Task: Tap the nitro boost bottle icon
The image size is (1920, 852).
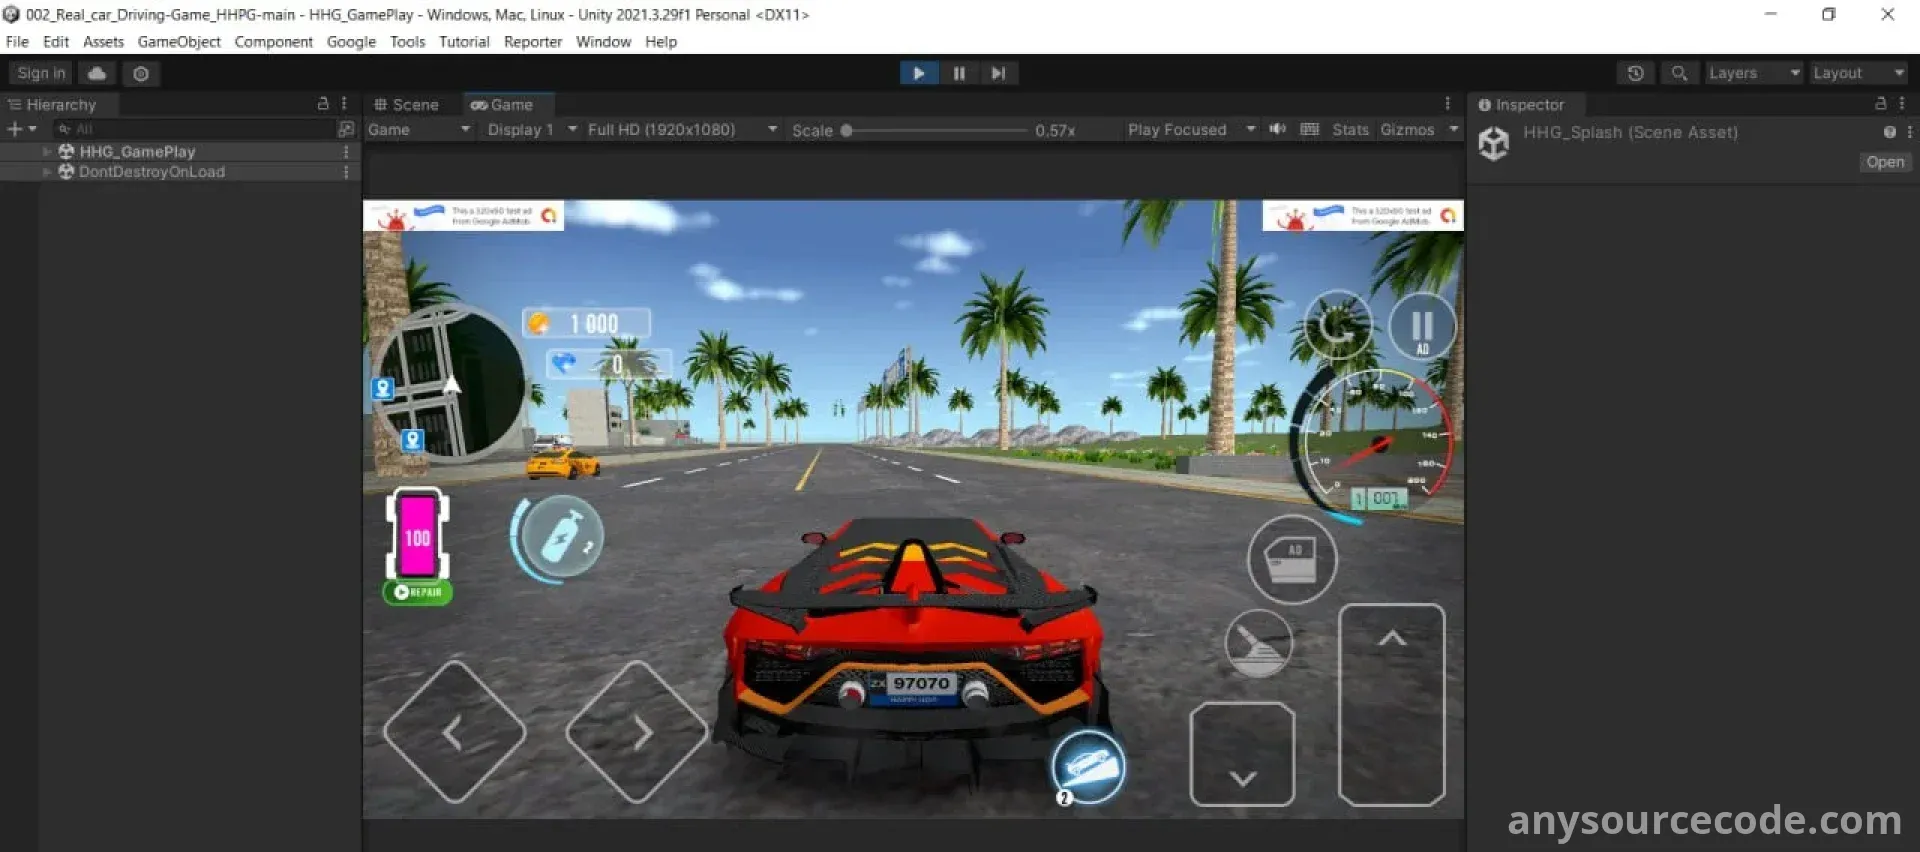Action: (562, 538)
